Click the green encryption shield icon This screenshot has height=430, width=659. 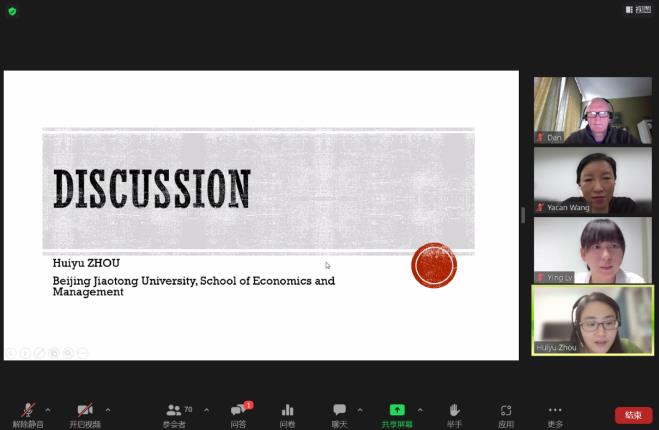(x=12, y=11)
